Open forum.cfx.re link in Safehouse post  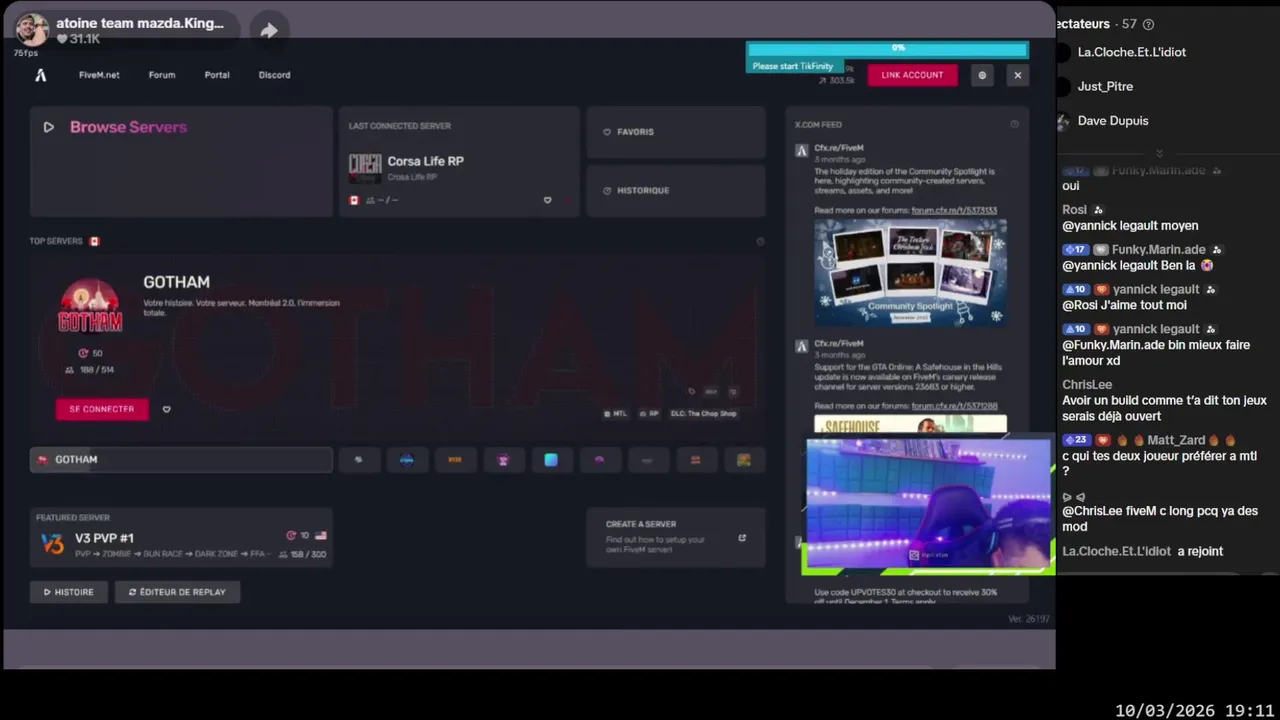tap(953, 406)
